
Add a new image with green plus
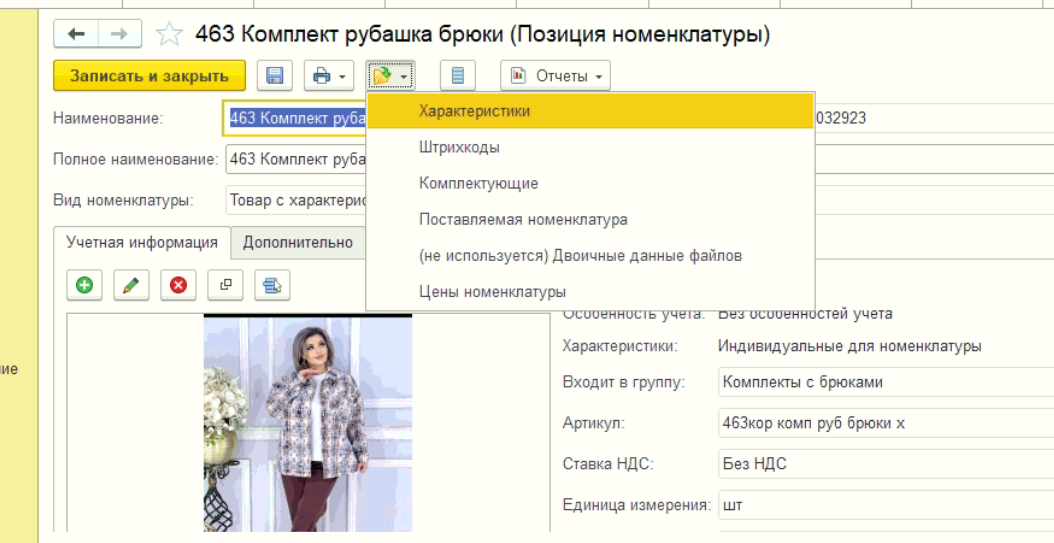click(84, 285)
